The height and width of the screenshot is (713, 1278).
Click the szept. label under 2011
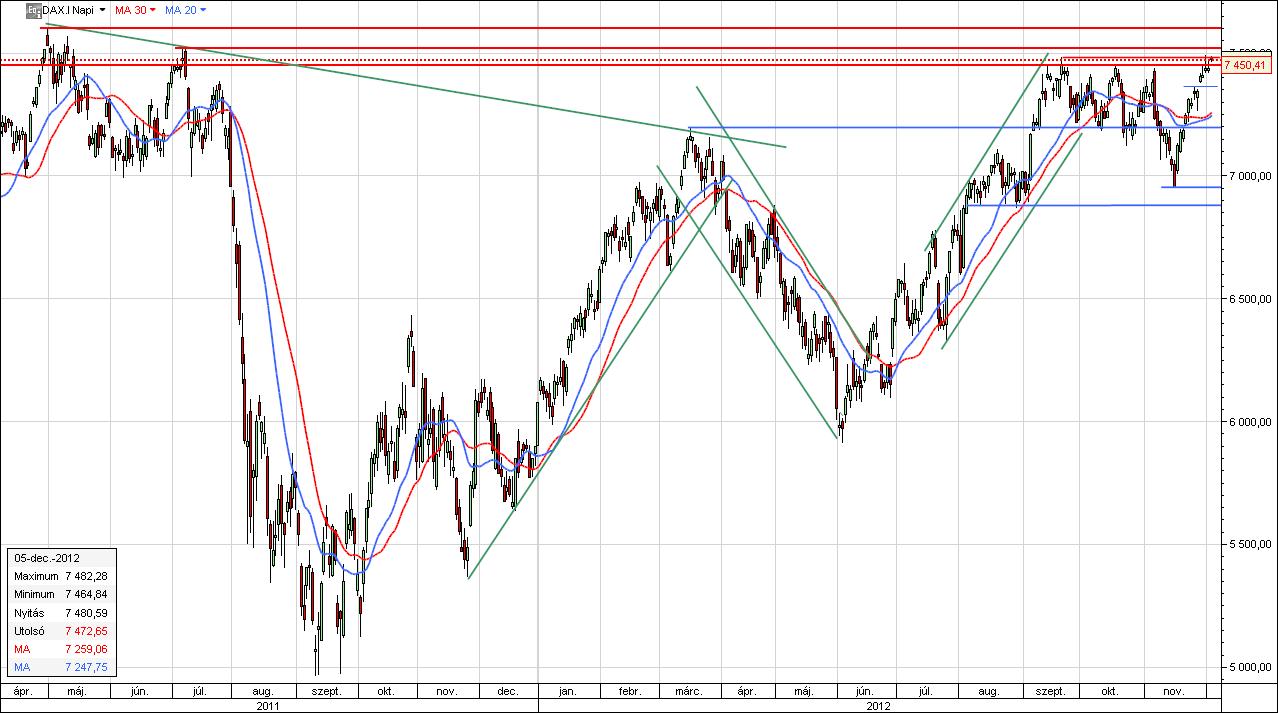(x=327, y=691)
